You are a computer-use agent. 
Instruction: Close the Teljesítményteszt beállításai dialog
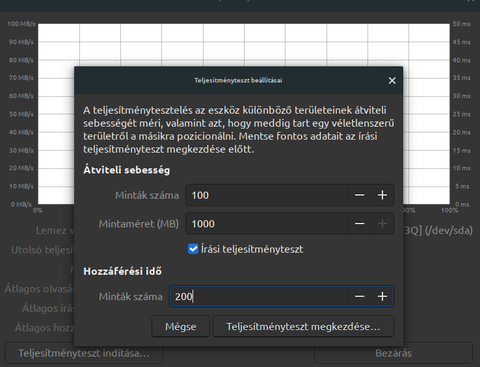tap(392, 80)
